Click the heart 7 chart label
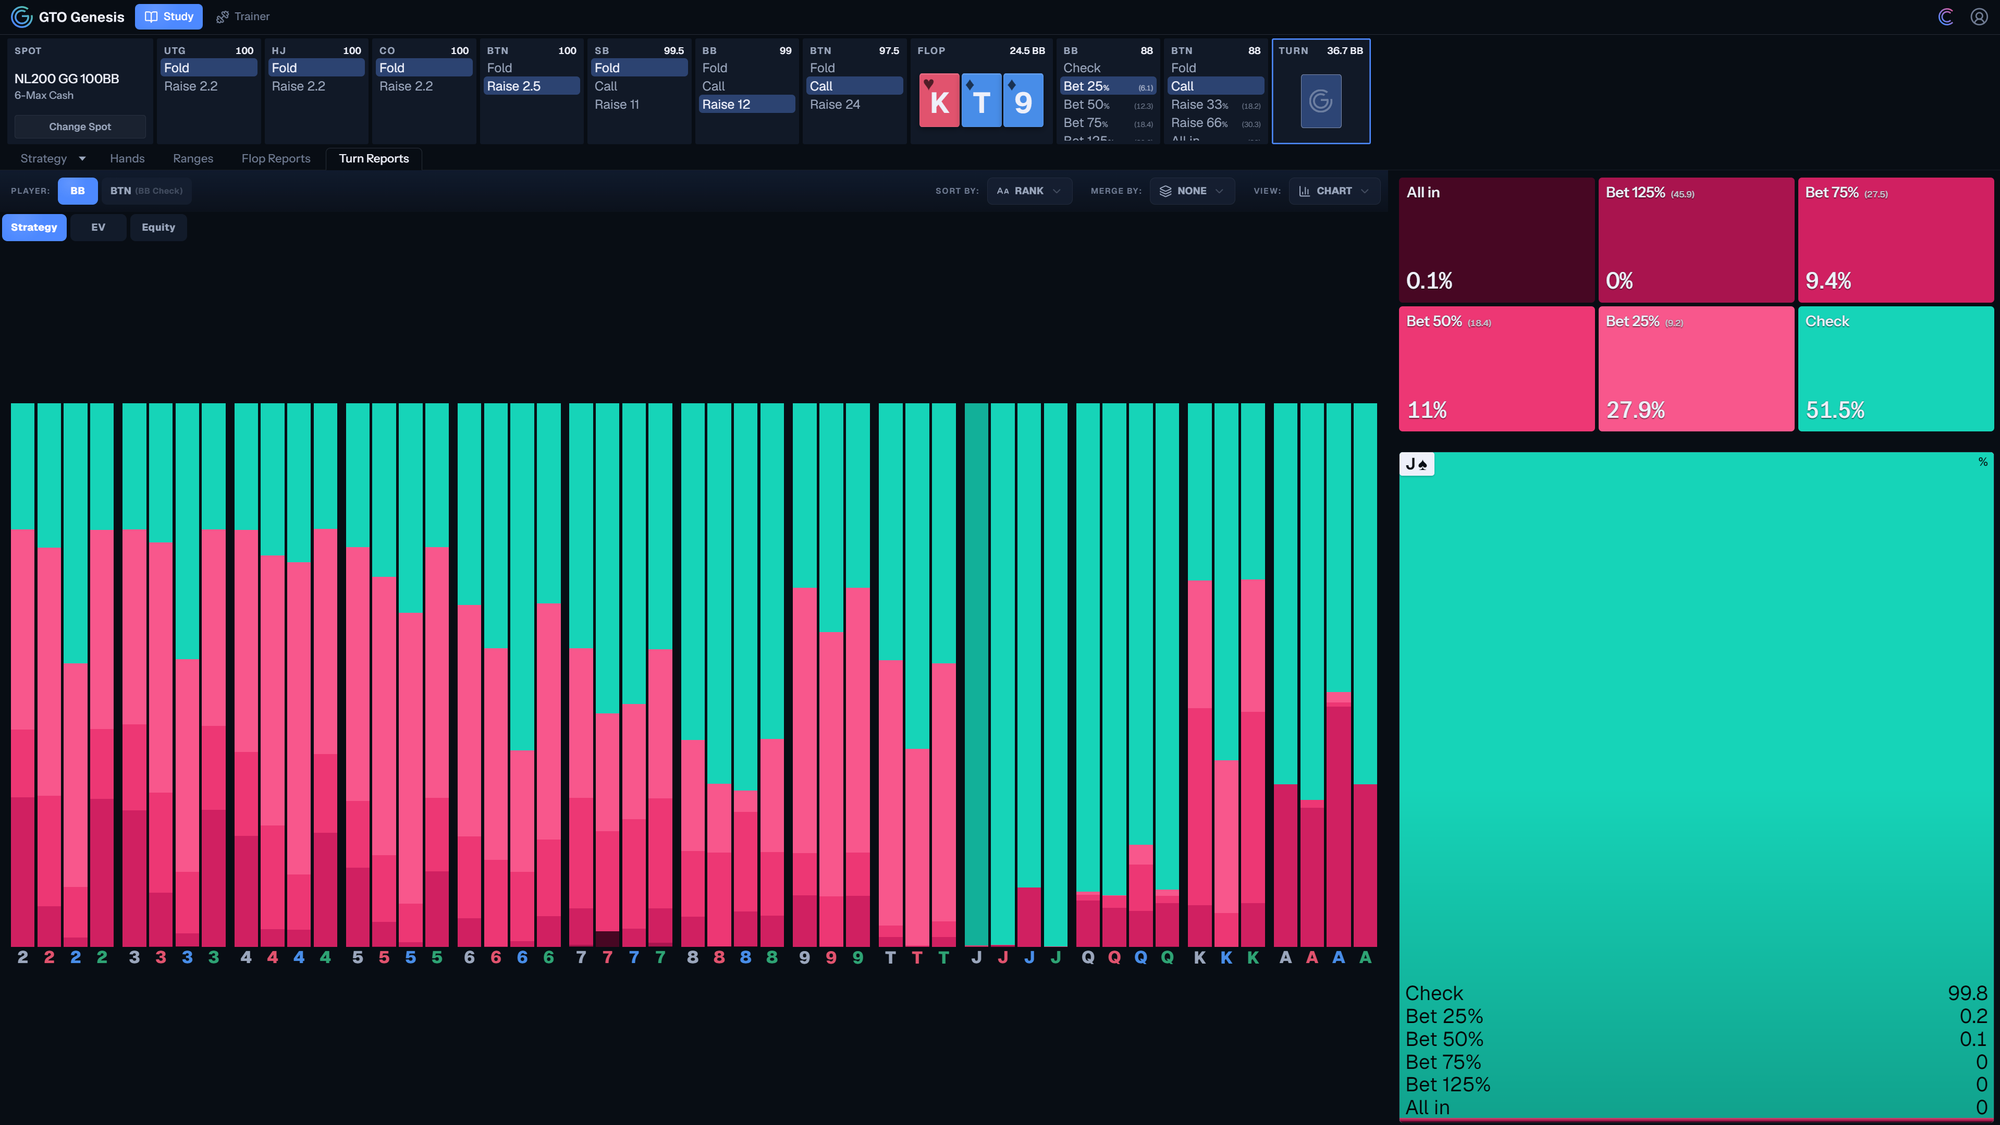2000x1125 pixels. 607,958
